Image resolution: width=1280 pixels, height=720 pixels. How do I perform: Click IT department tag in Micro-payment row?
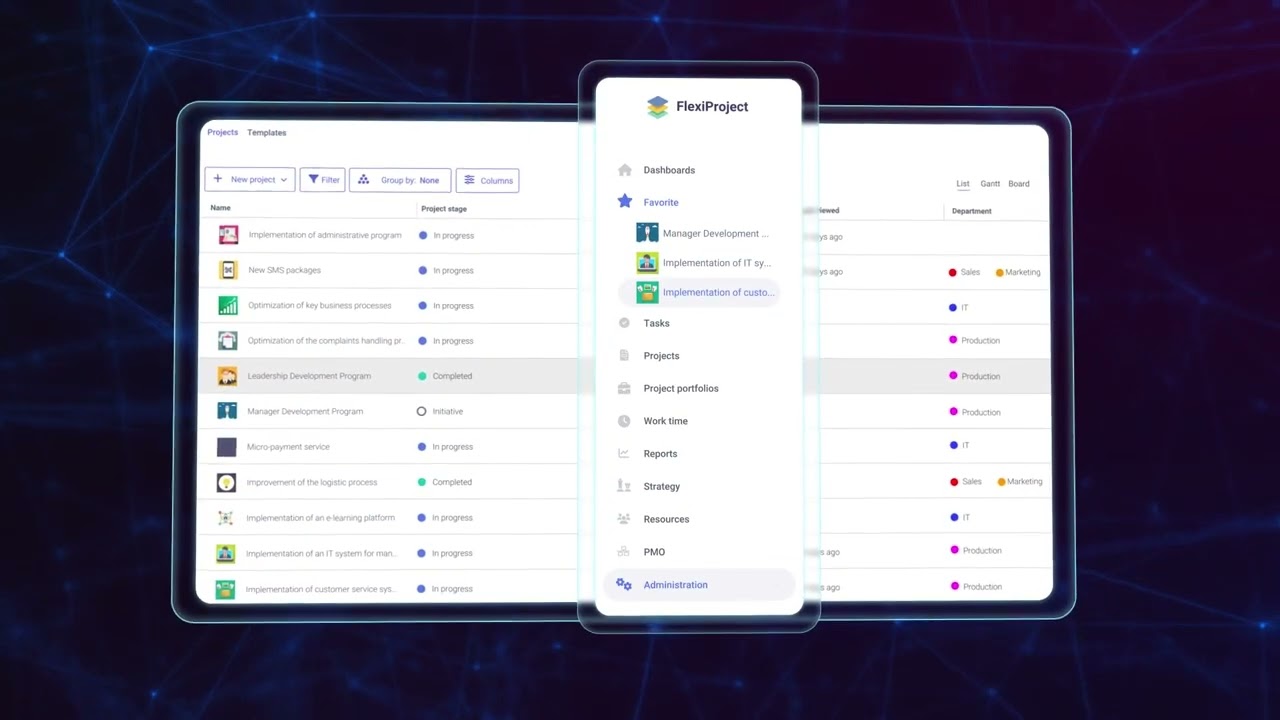[x=959, y=445]
